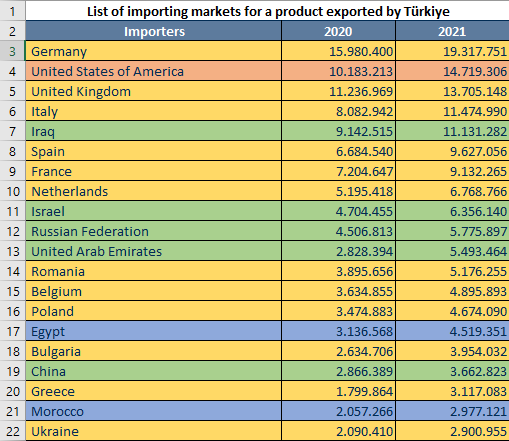Click row header 3
The height and width of the screenshot is (441, 509).
[x=12, y=51]
